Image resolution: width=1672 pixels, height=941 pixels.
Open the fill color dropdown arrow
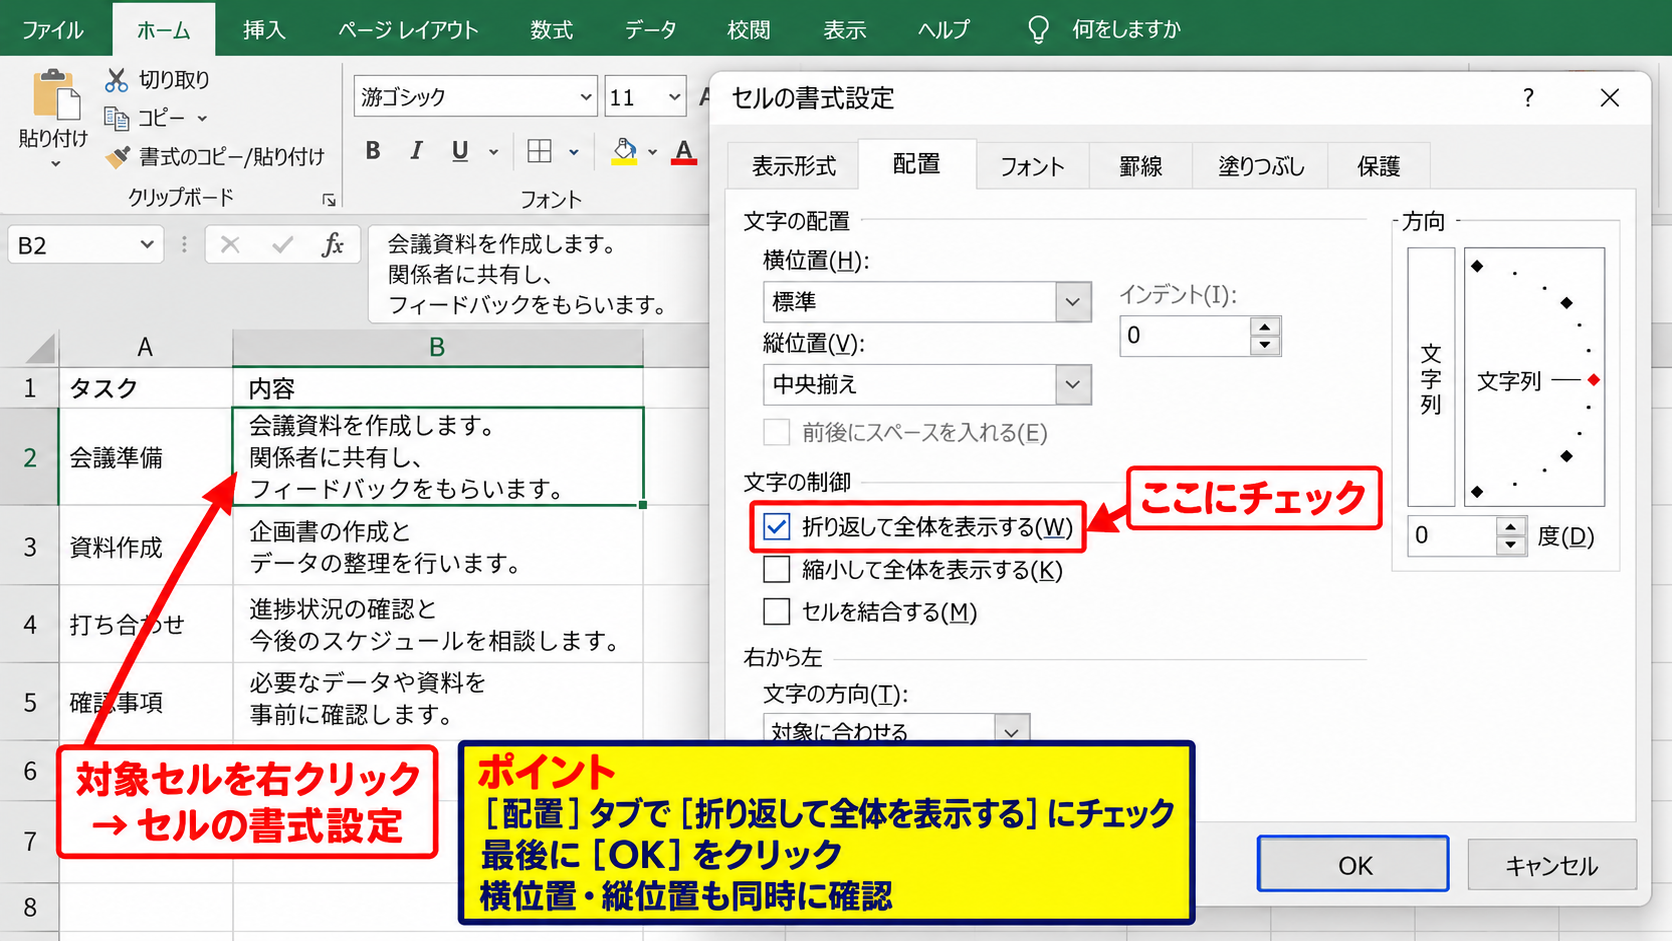(x=652, y=152)
